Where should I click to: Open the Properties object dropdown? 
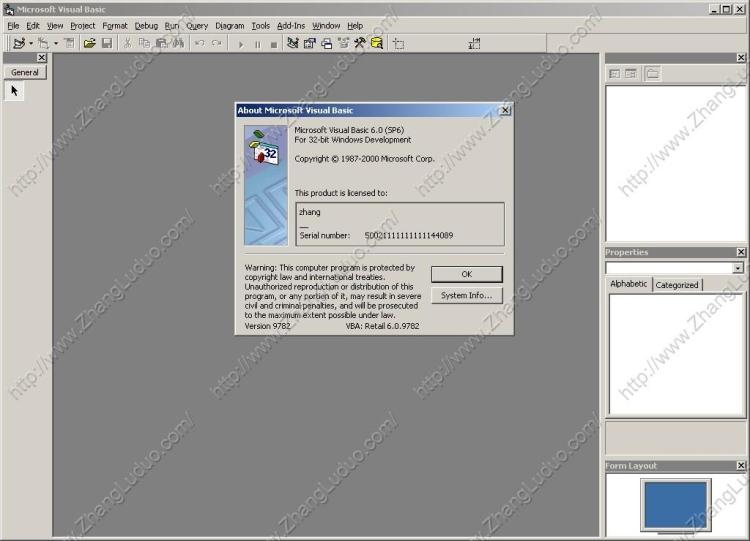click(x=738, y=268)
